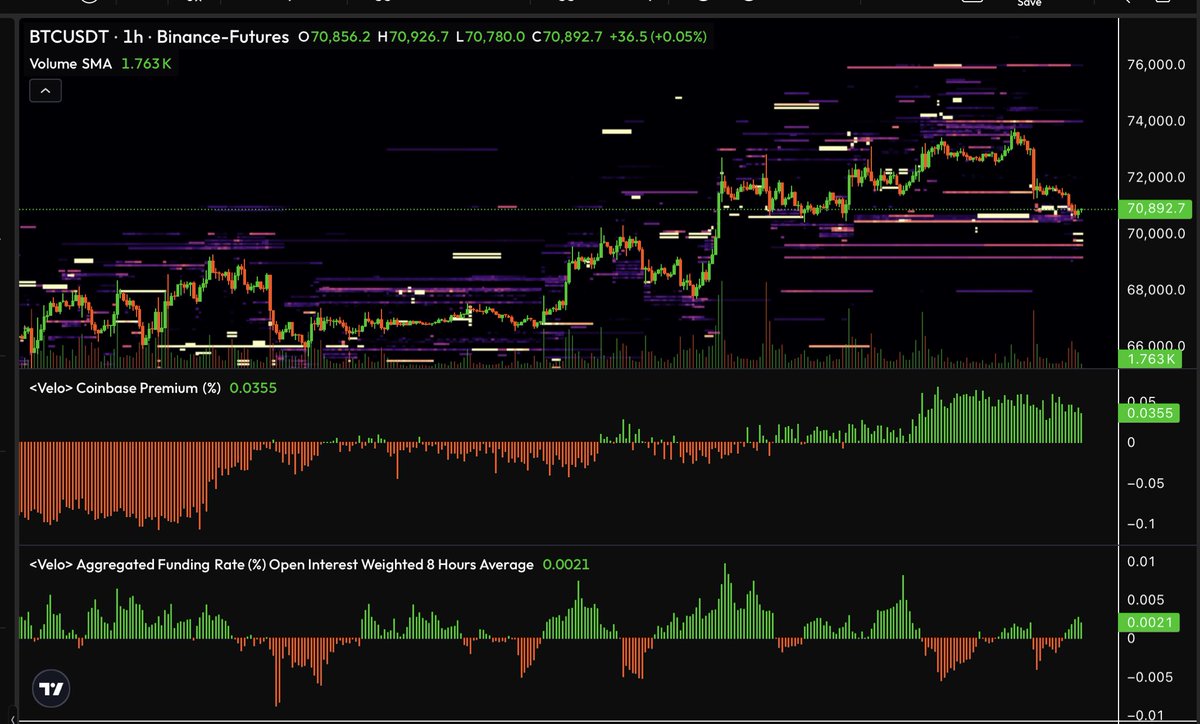Select the Aggregated Funding Rate indicator title
The width and height of the screenshot is (1200, 724).
pyautogui.click(x=281, y=565)
